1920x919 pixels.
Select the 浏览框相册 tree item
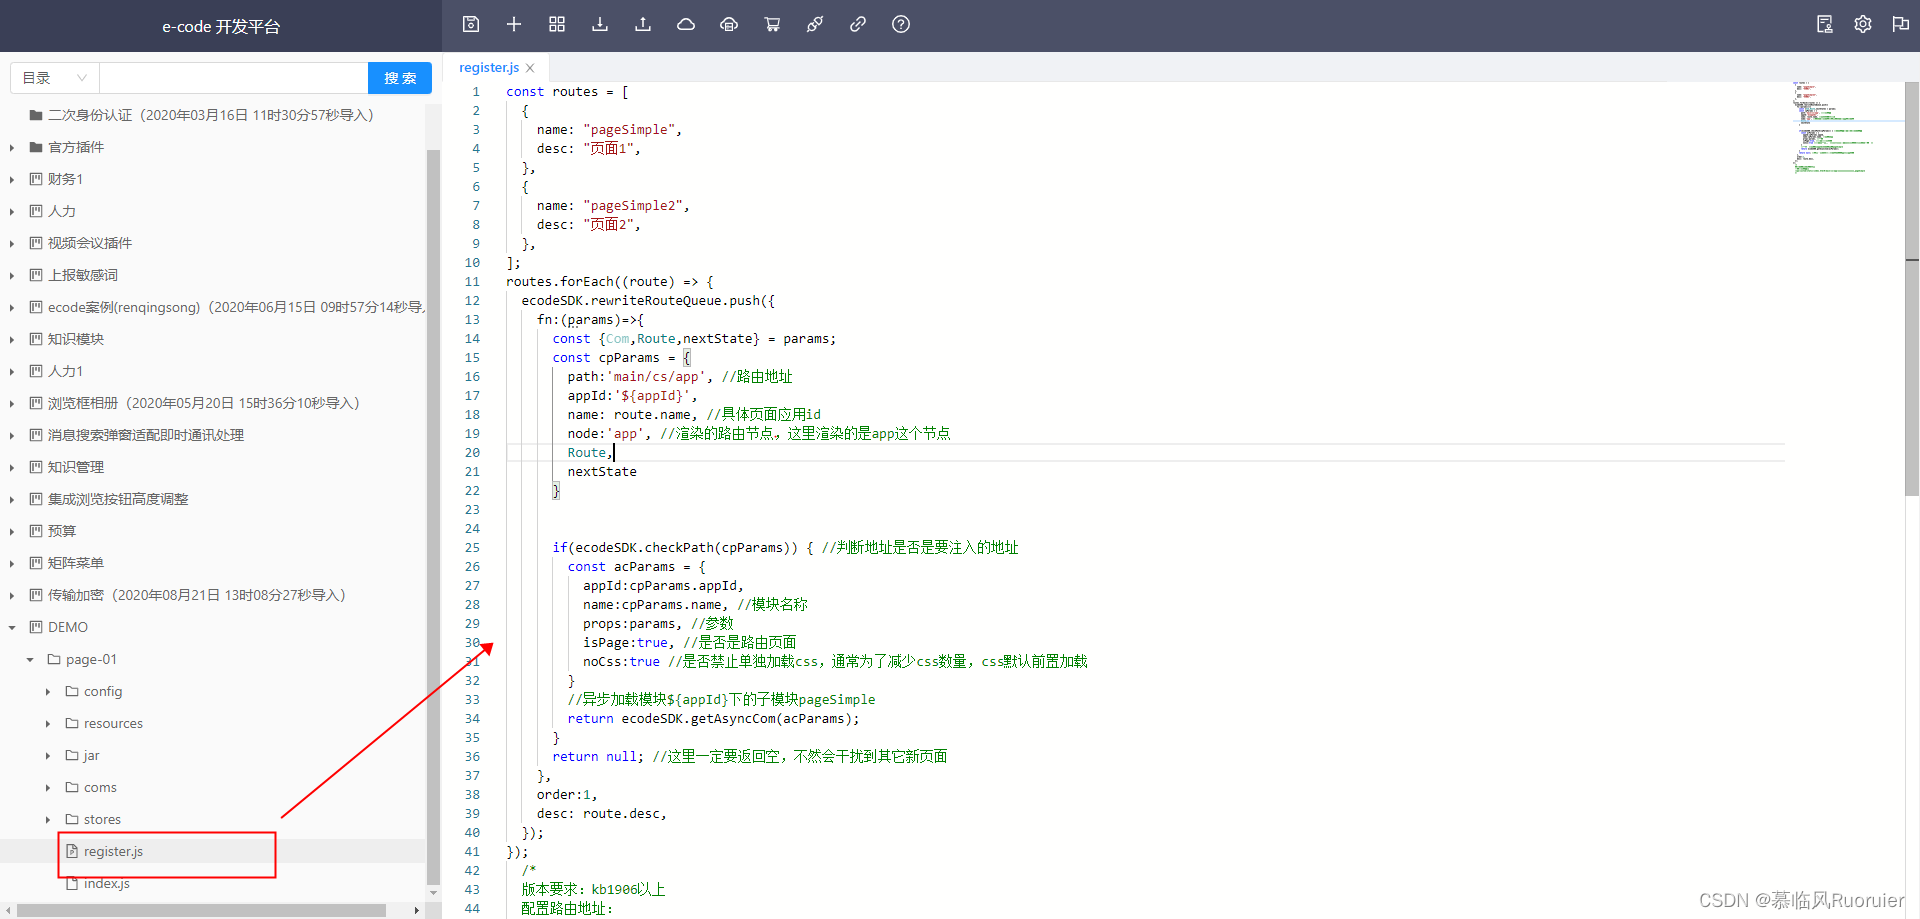click(x=203, y=403)
